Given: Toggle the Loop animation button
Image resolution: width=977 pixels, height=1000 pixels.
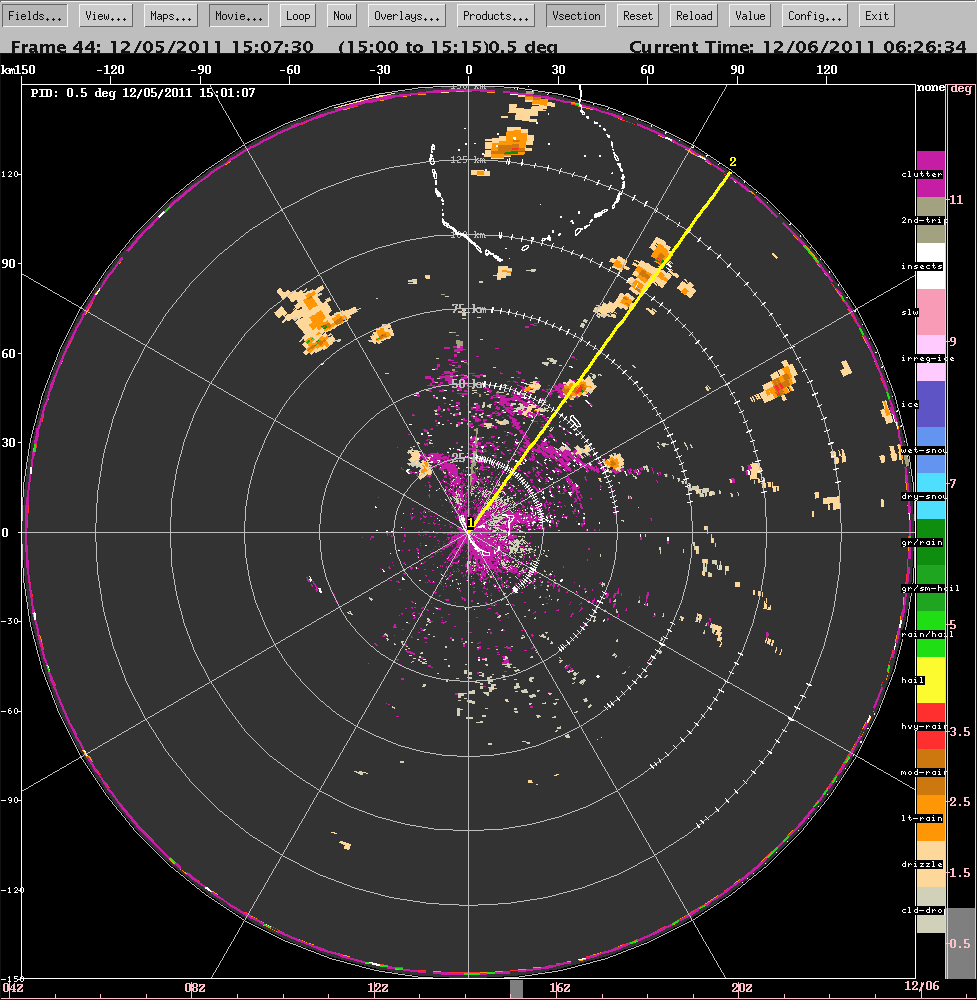Looking at the screenshot, I should tap(297, 16).
